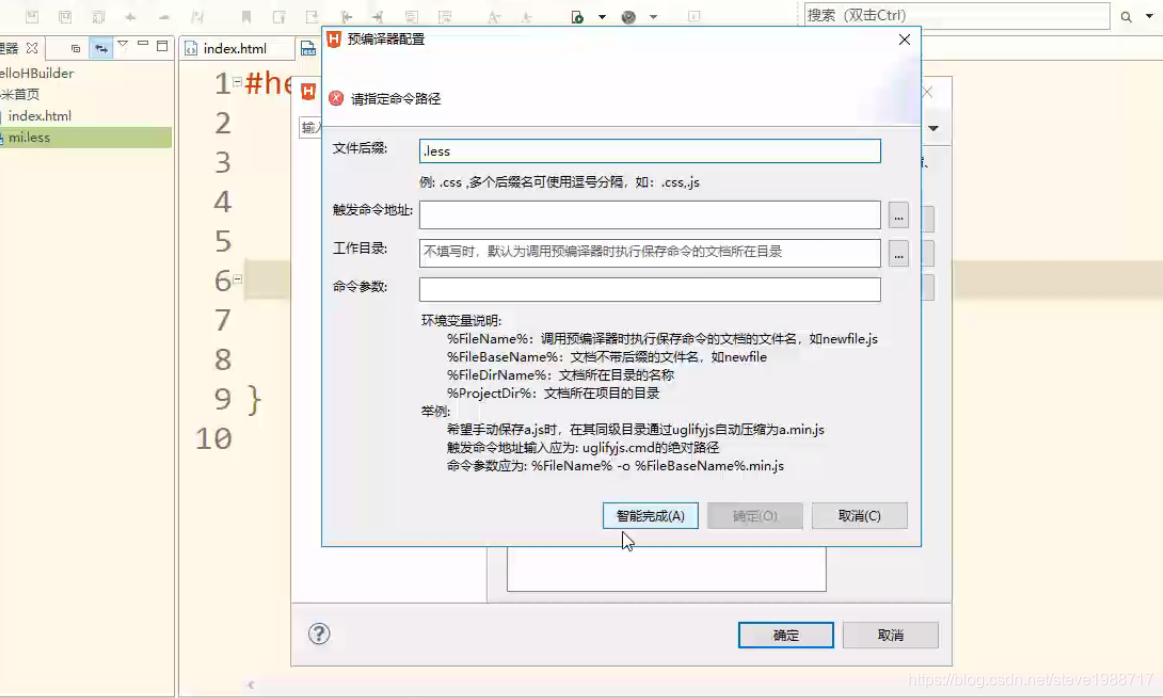Screen dimensions: 1163x698
Task: Click the magnifier icon beside the search box
Action: [1125, 16]
